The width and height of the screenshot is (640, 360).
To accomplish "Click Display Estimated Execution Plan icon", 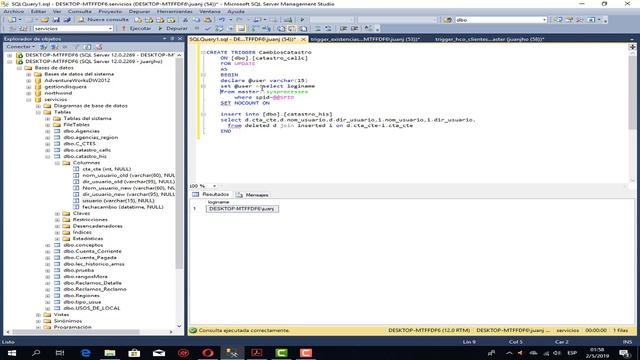I will coord(219,29).
